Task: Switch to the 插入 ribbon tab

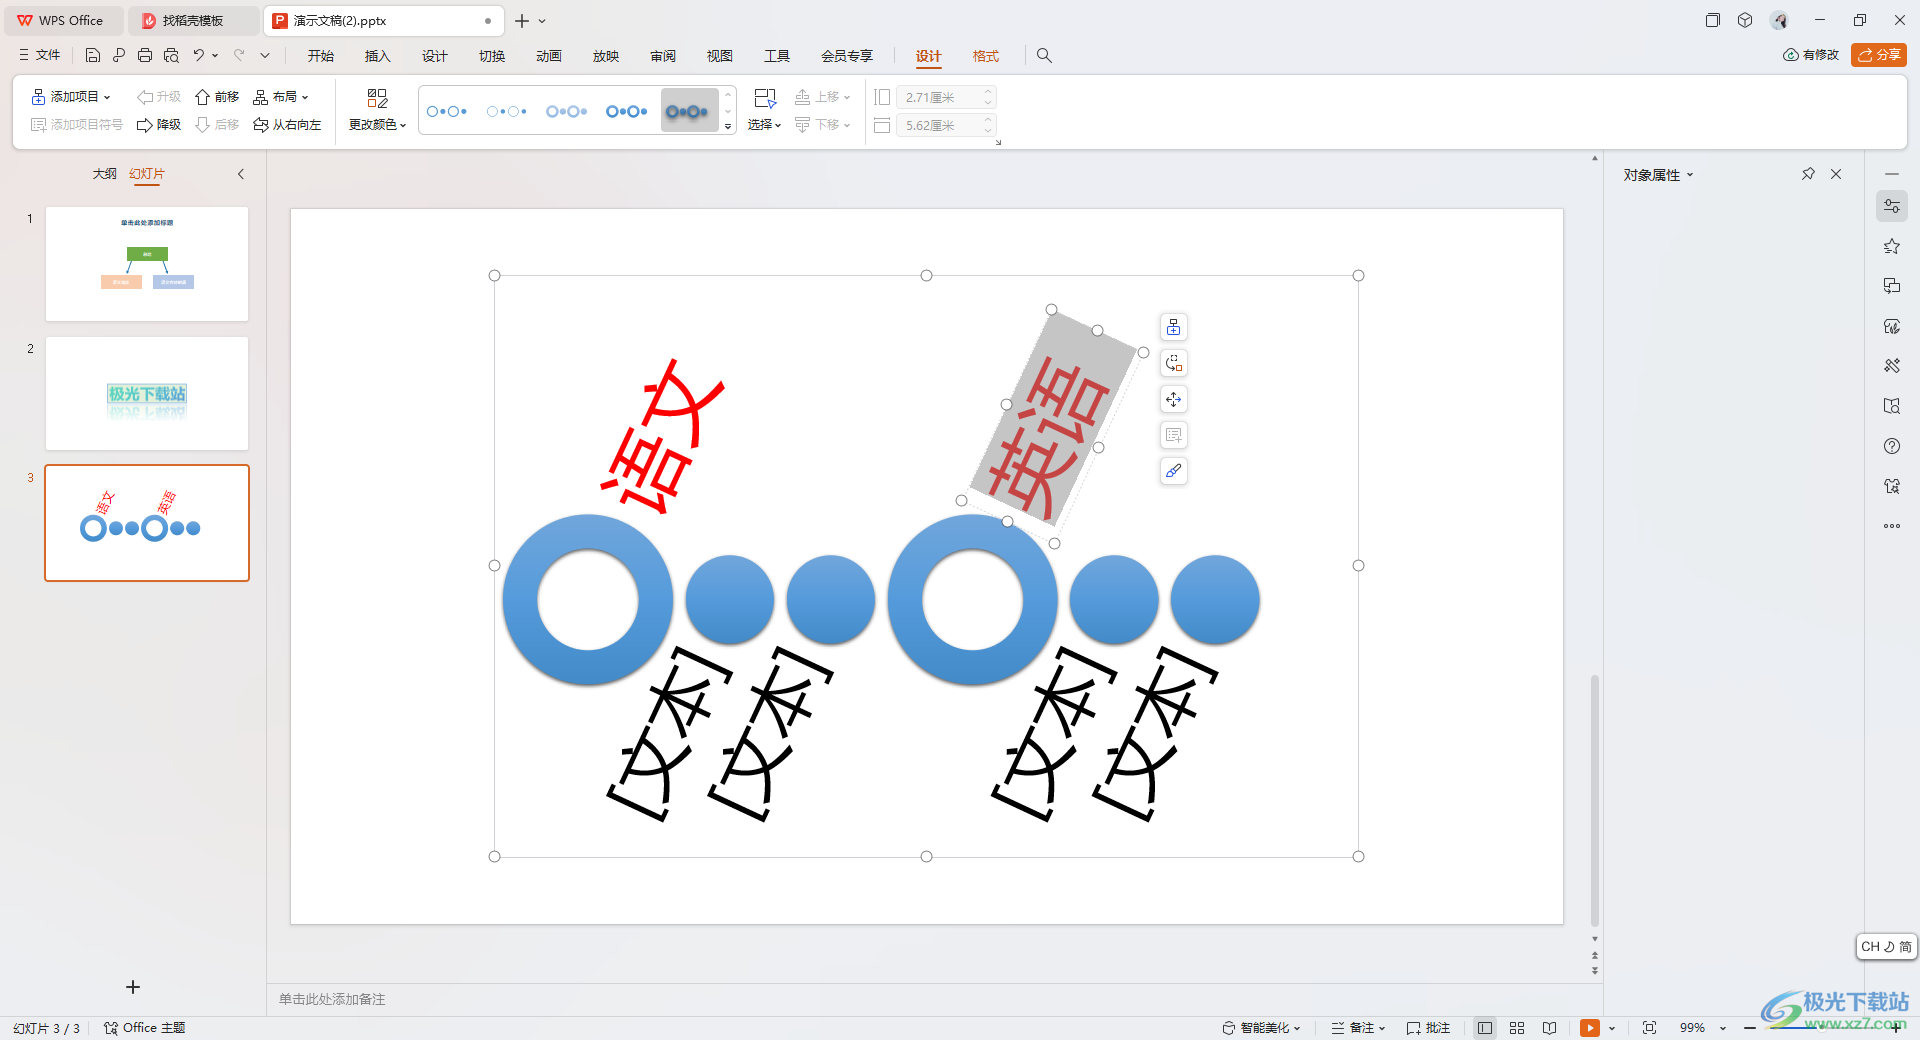Action: [x=378, y=56]
